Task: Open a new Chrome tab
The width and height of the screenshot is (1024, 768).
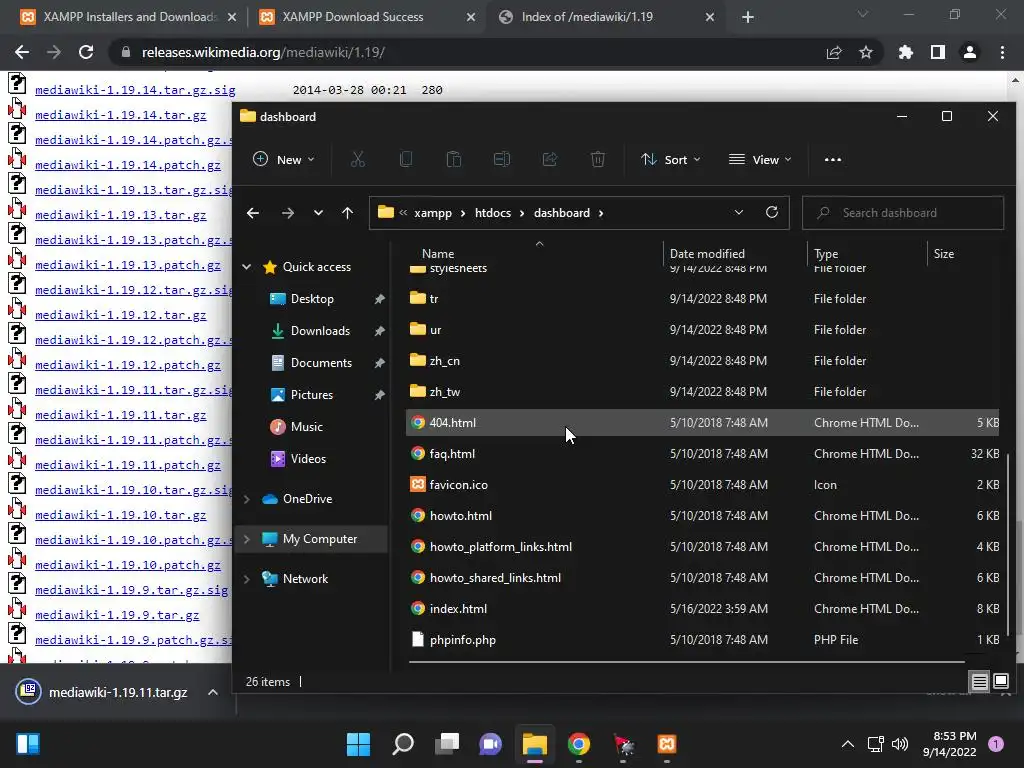Action: [748, 17]
